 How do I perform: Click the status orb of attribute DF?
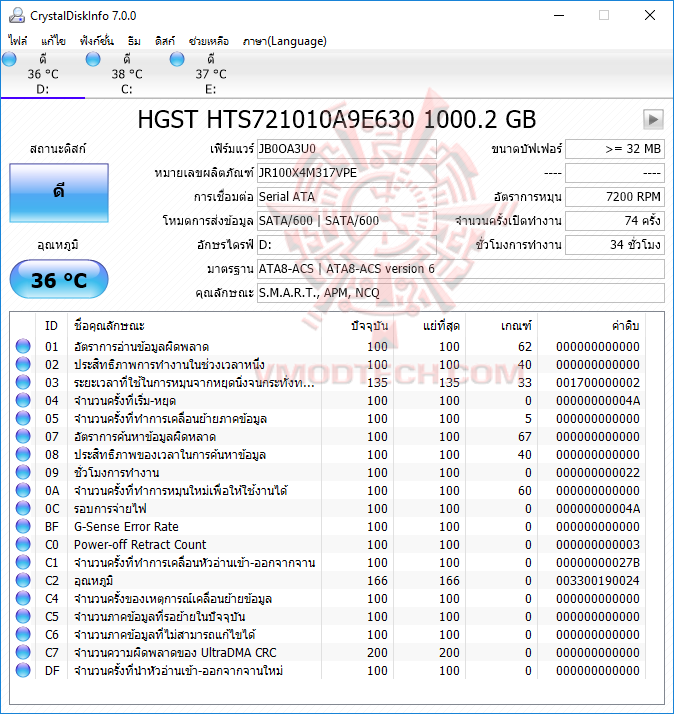23,670
